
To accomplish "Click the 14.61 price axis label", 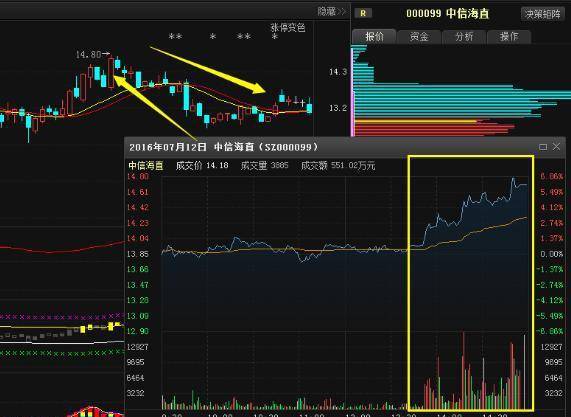I will [138, 192].
